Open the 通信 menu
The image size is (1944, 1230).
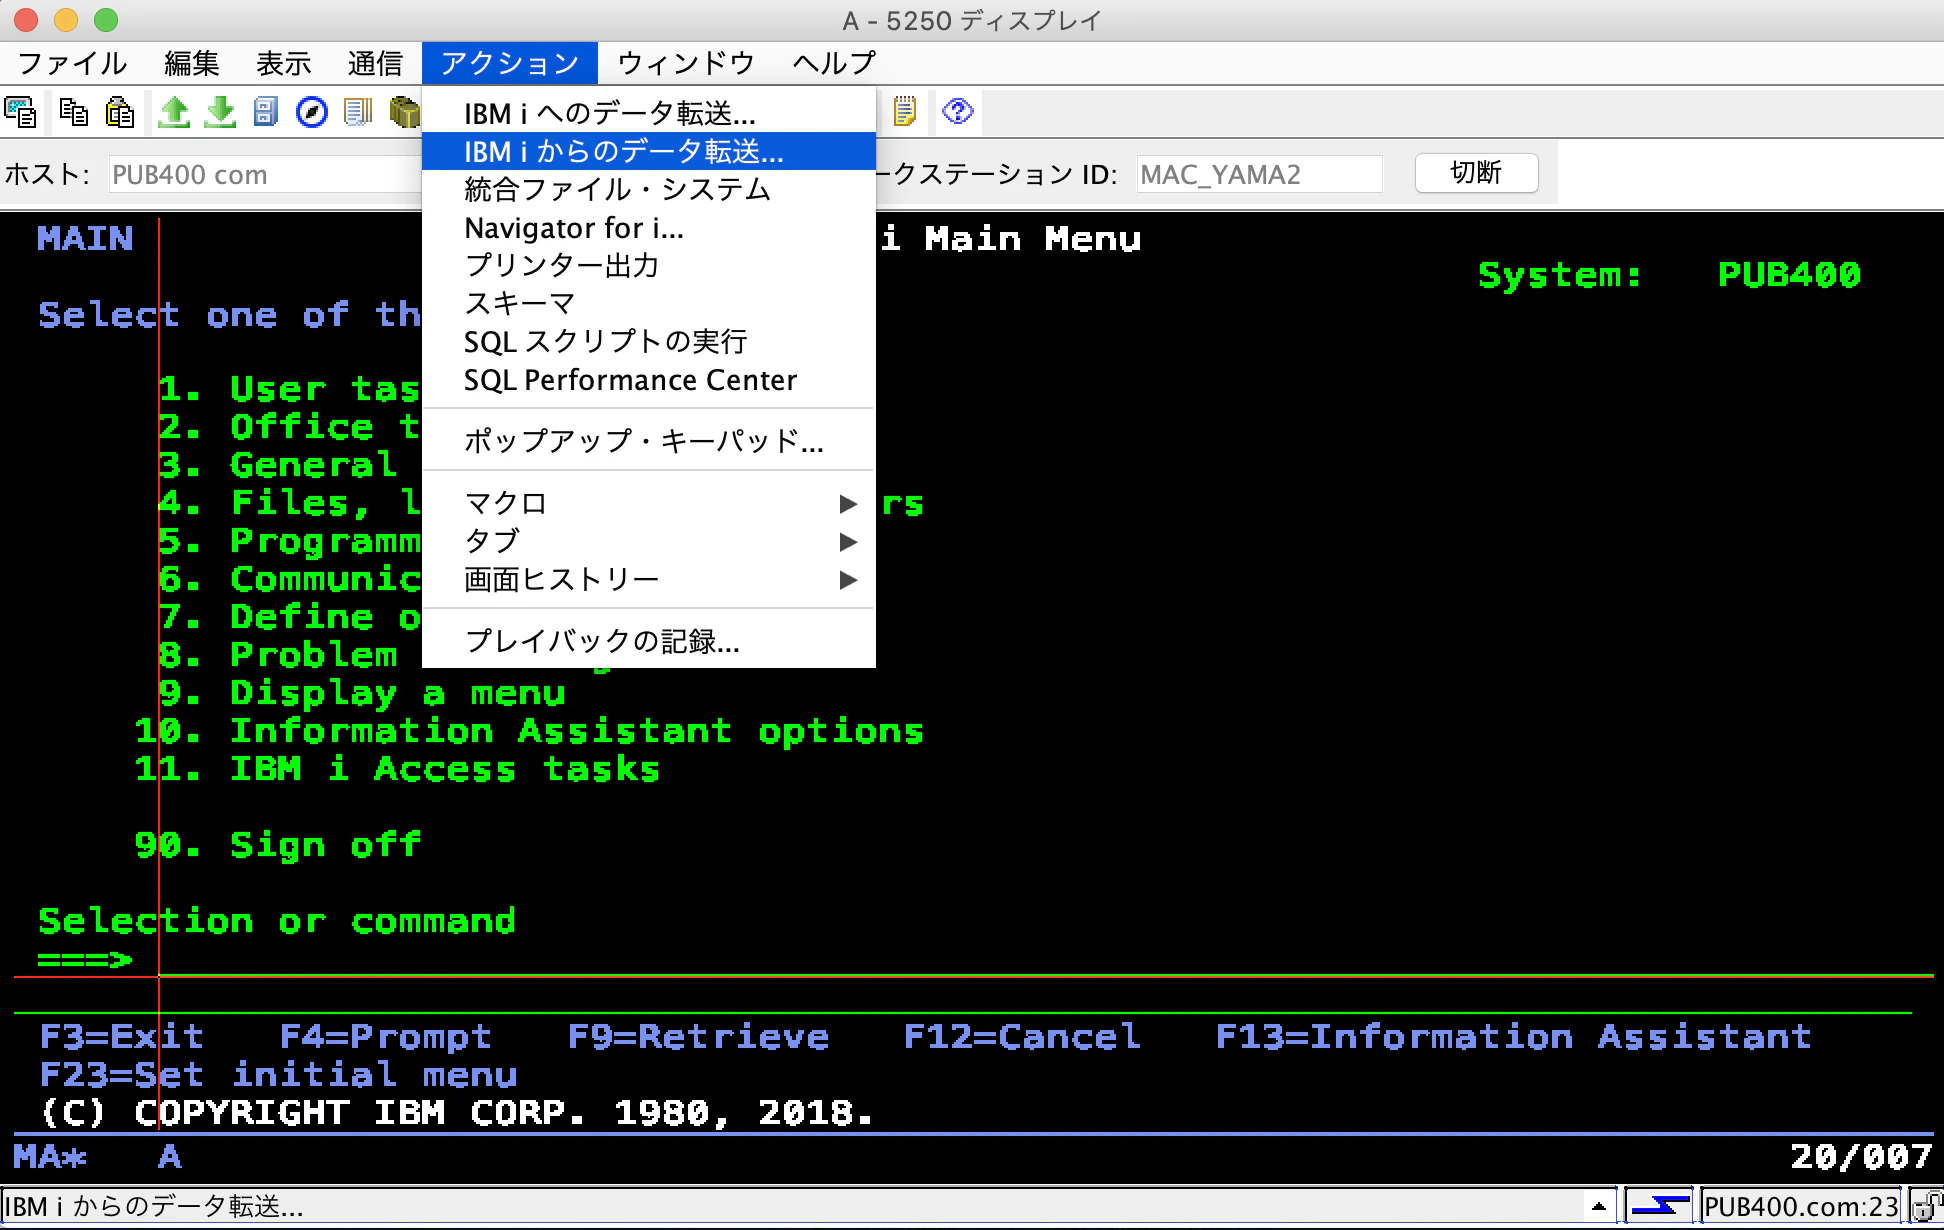376,63
